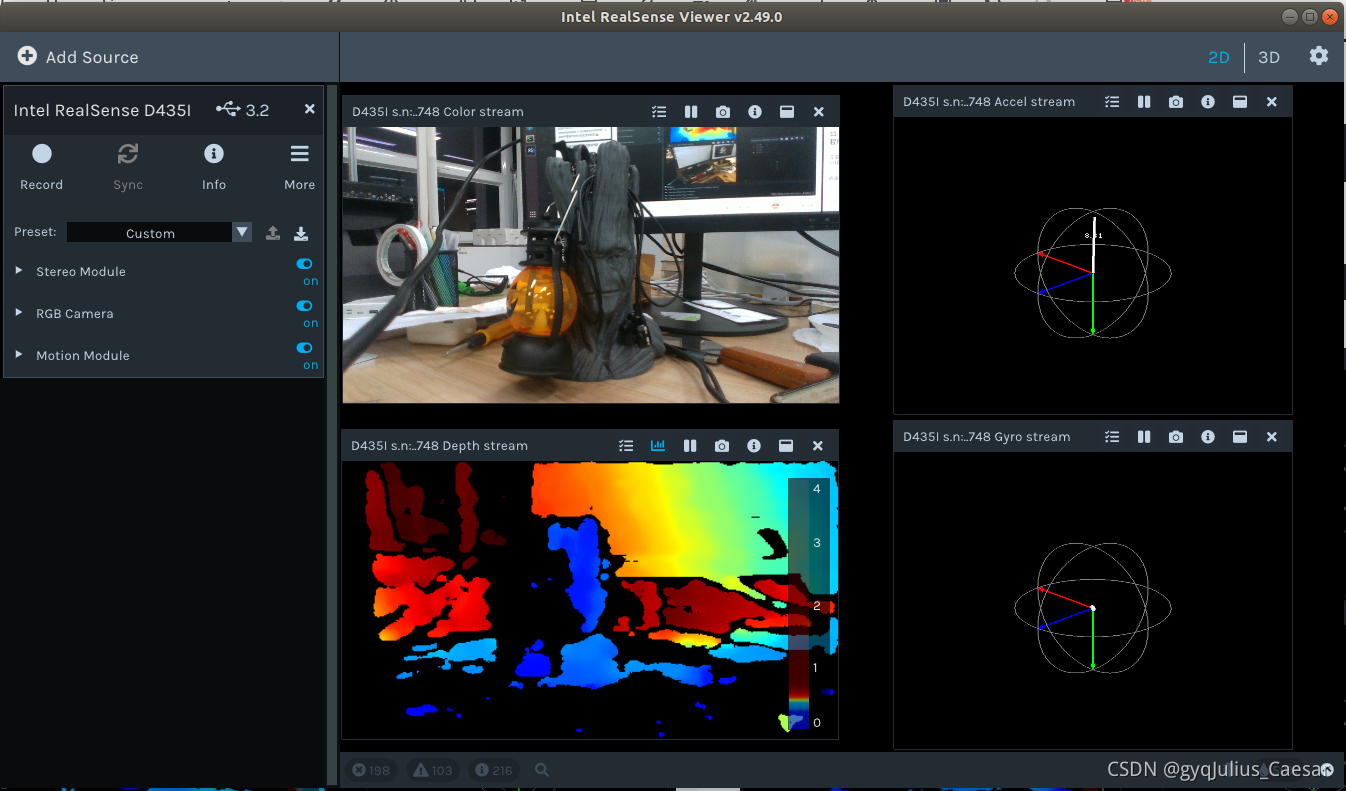Click the Gyro stream 3D axes sphere
This screenshot has height=791, width=1346.
click(1093, 607)
